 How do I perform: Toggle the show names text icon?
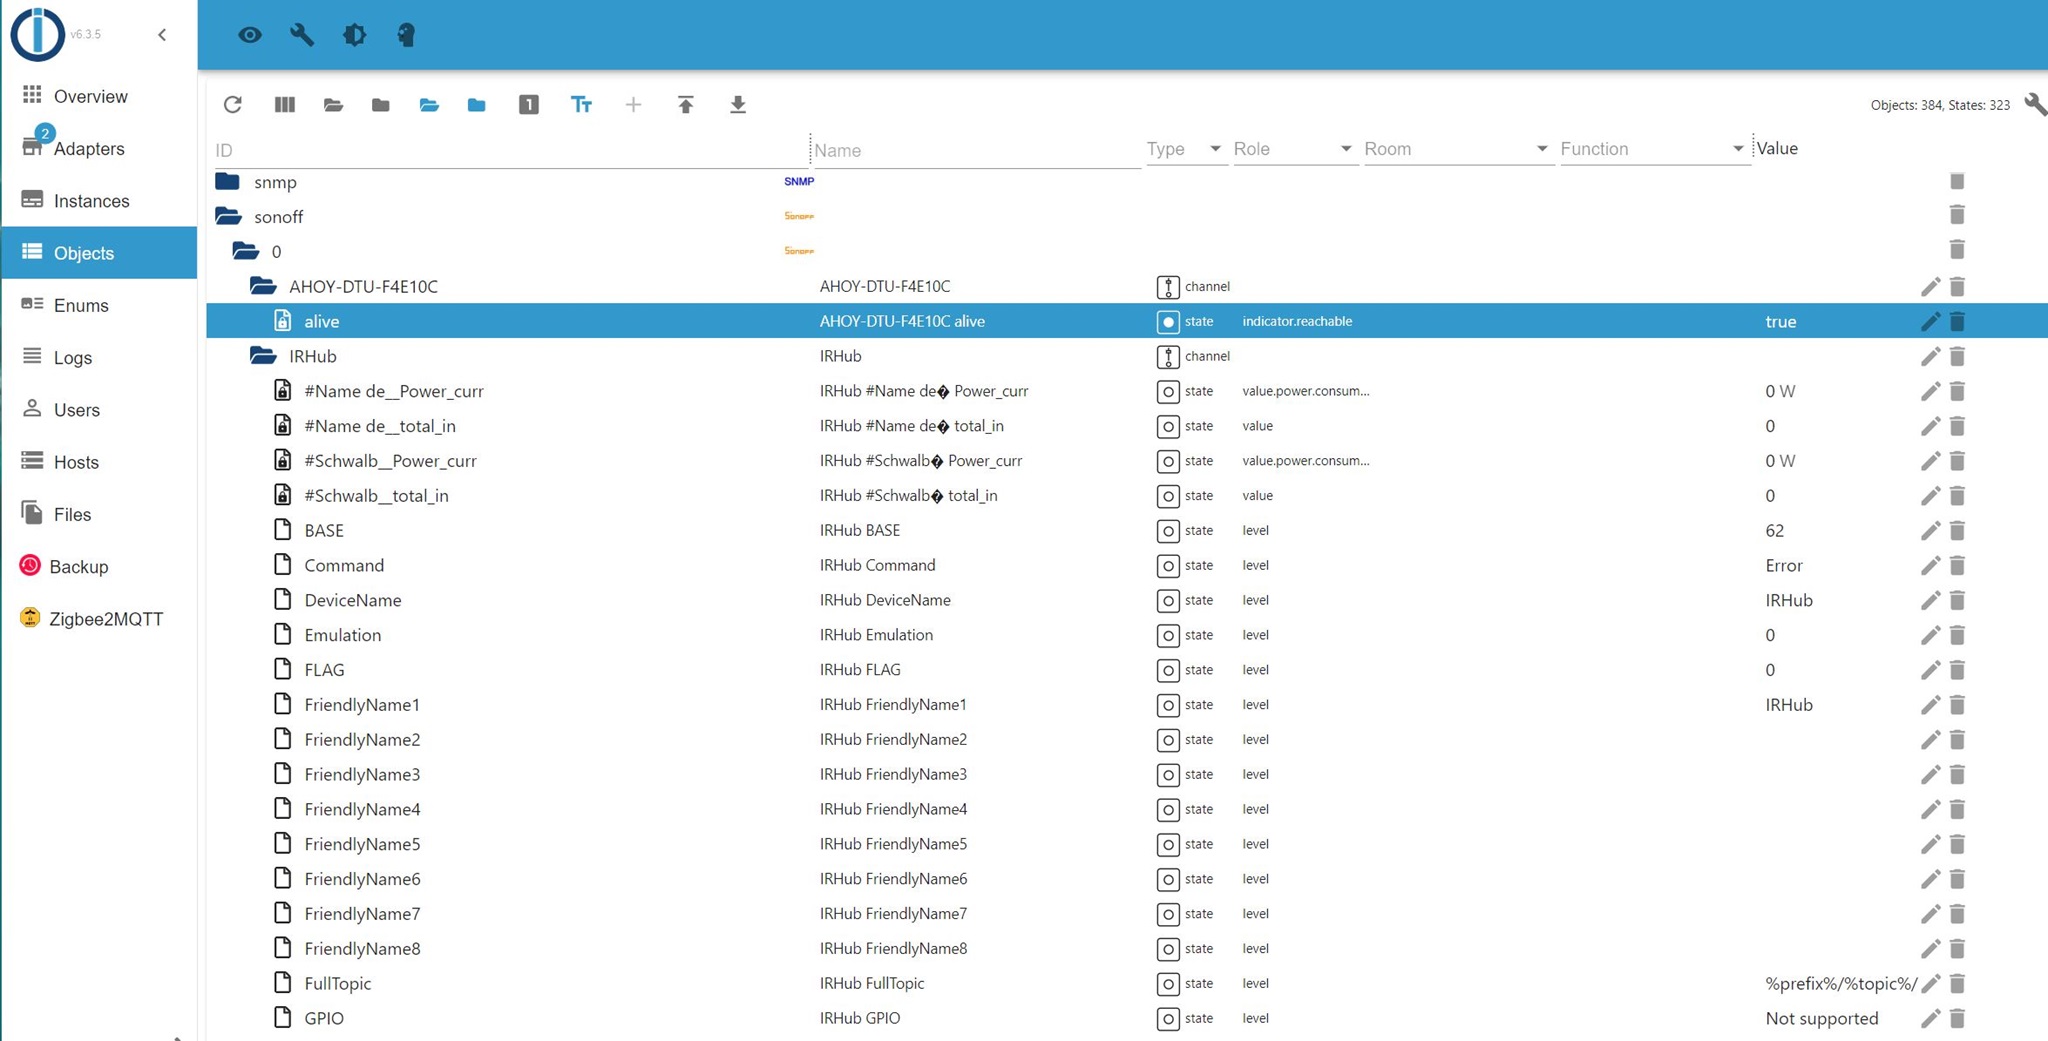[x=581, y=105]
